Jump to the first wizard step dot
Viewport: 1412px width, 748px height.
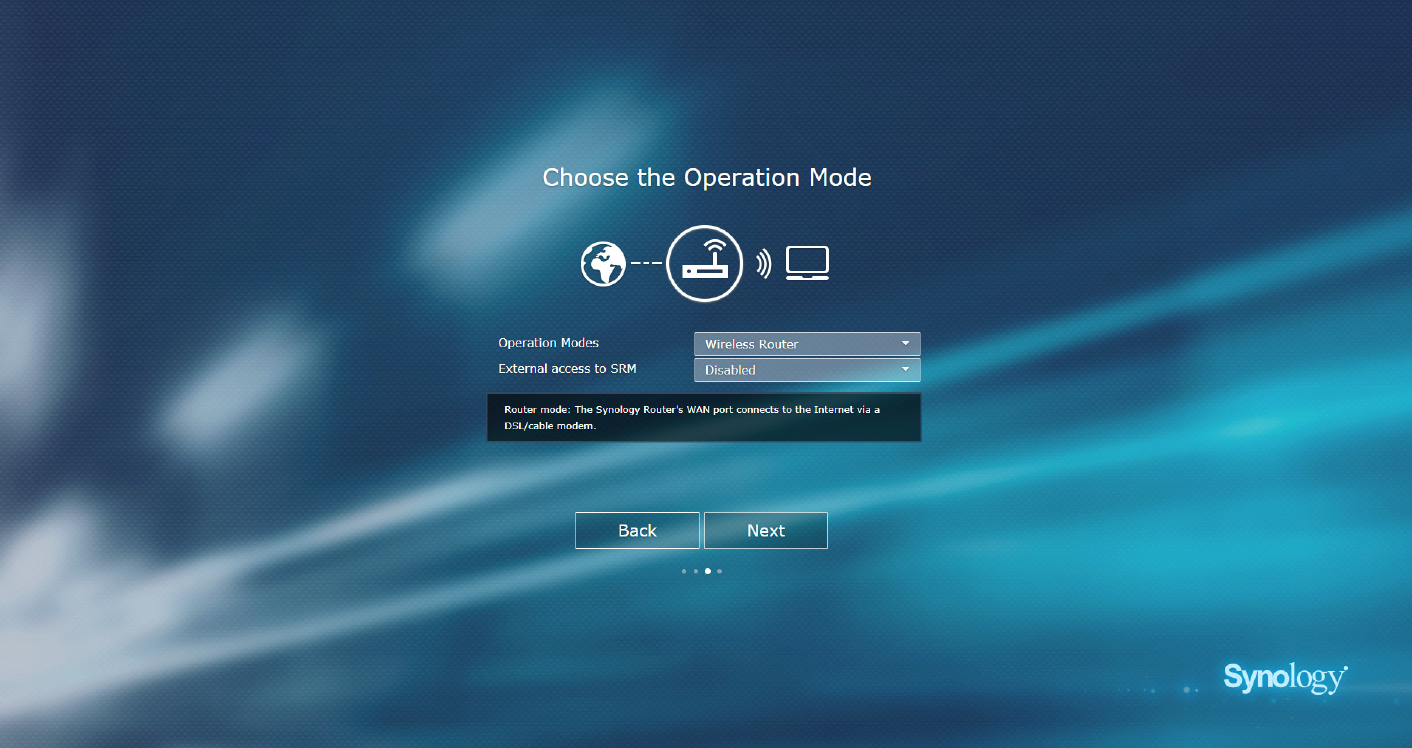pyautogui.click(x=684, y=572)
